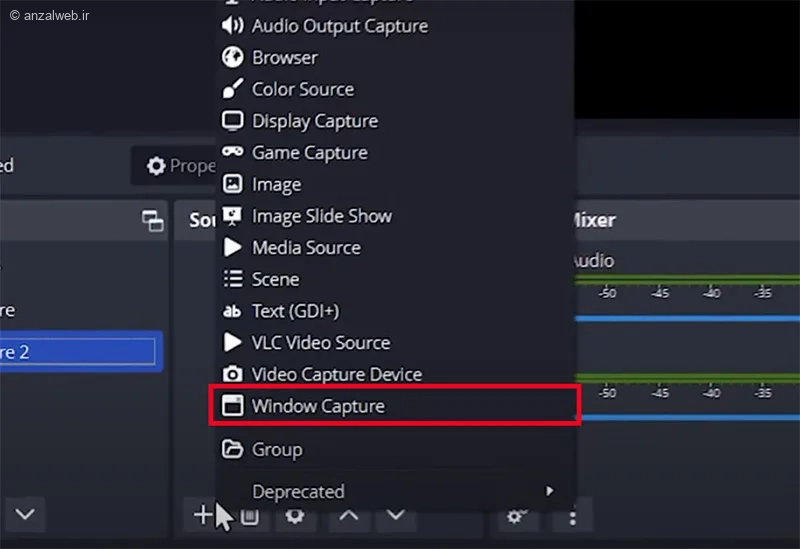Create a new source Group
This screenshot has height=549, width=800.
pyautogui.click(x=277, y=450)
